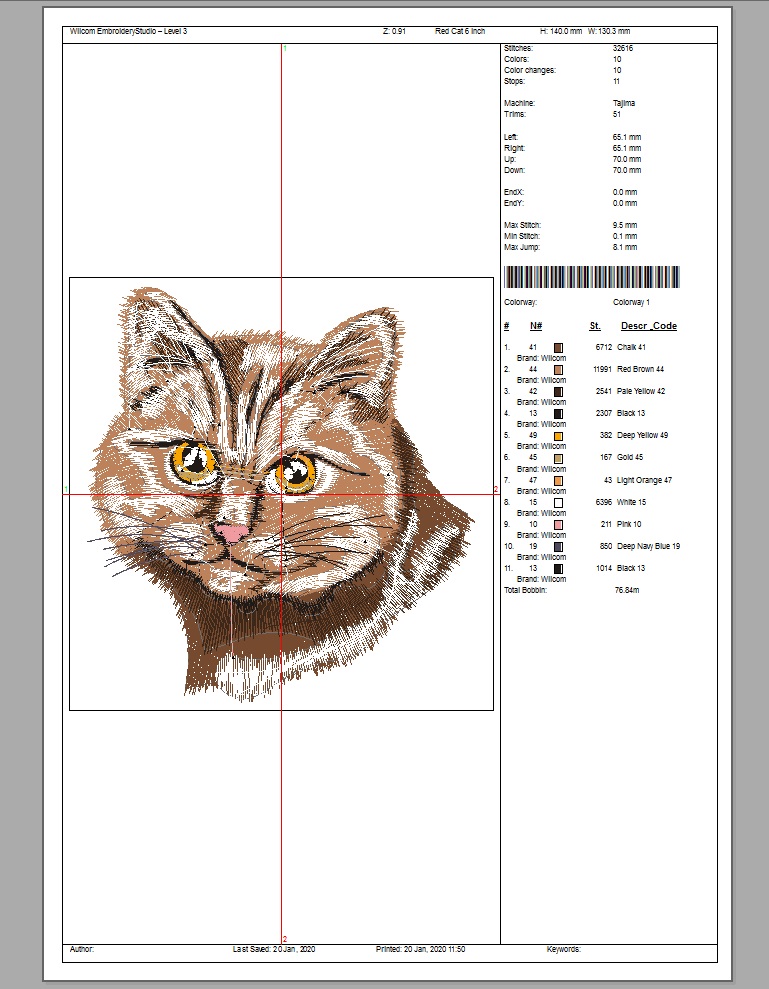The image size is (769, 989).
Task: Click the Tajima machine value
Action: (x=624, y=103)
